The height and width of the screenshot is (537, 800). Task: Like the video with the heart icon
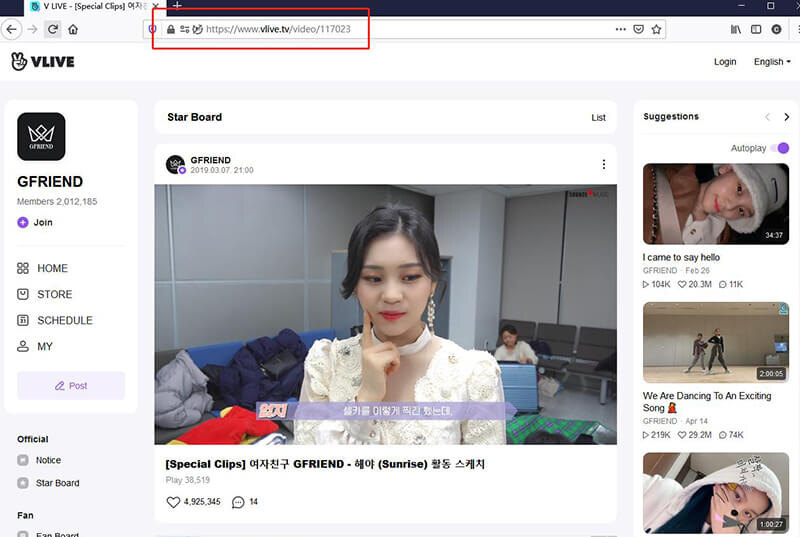(173, 502)
